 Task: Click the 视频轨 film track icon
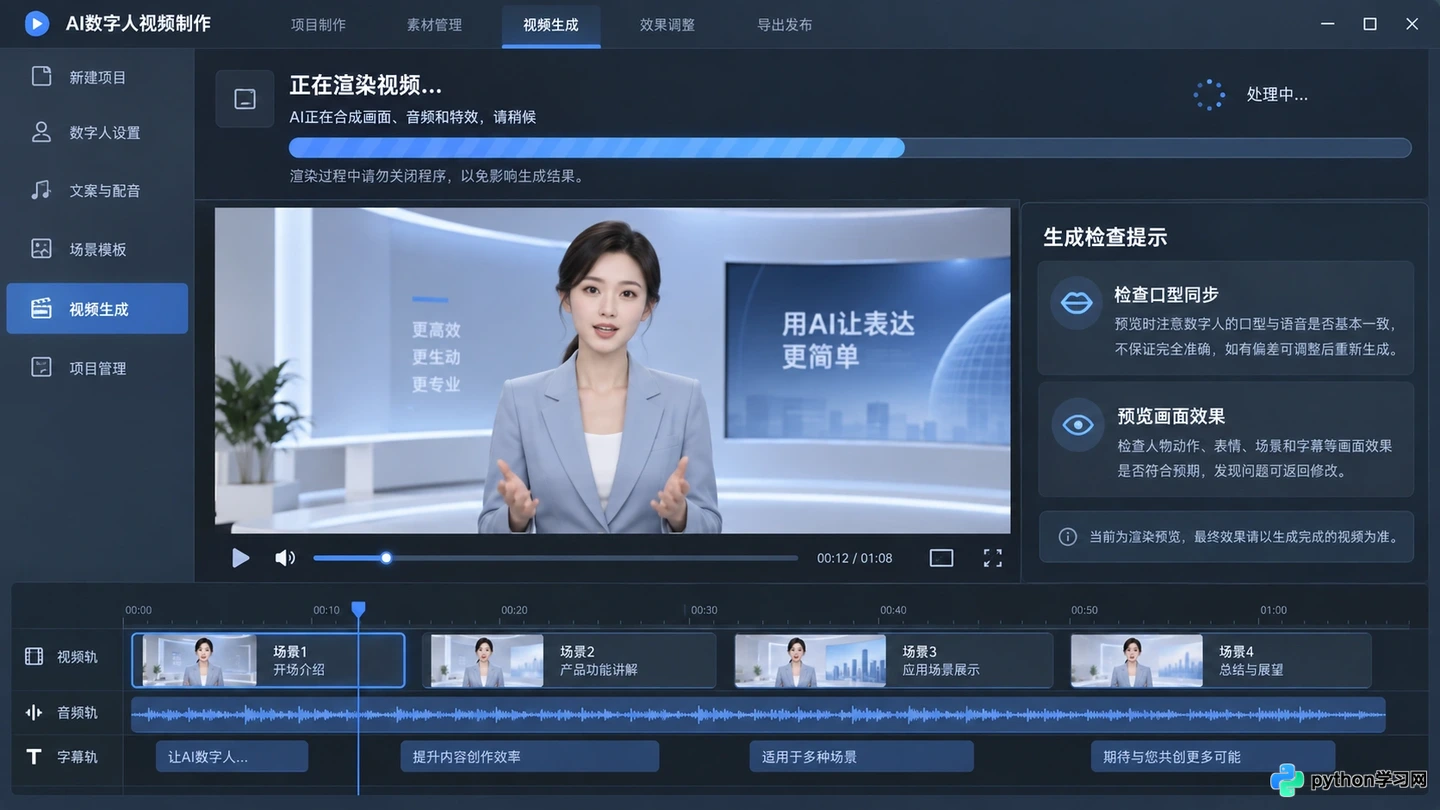click(34, 656)
